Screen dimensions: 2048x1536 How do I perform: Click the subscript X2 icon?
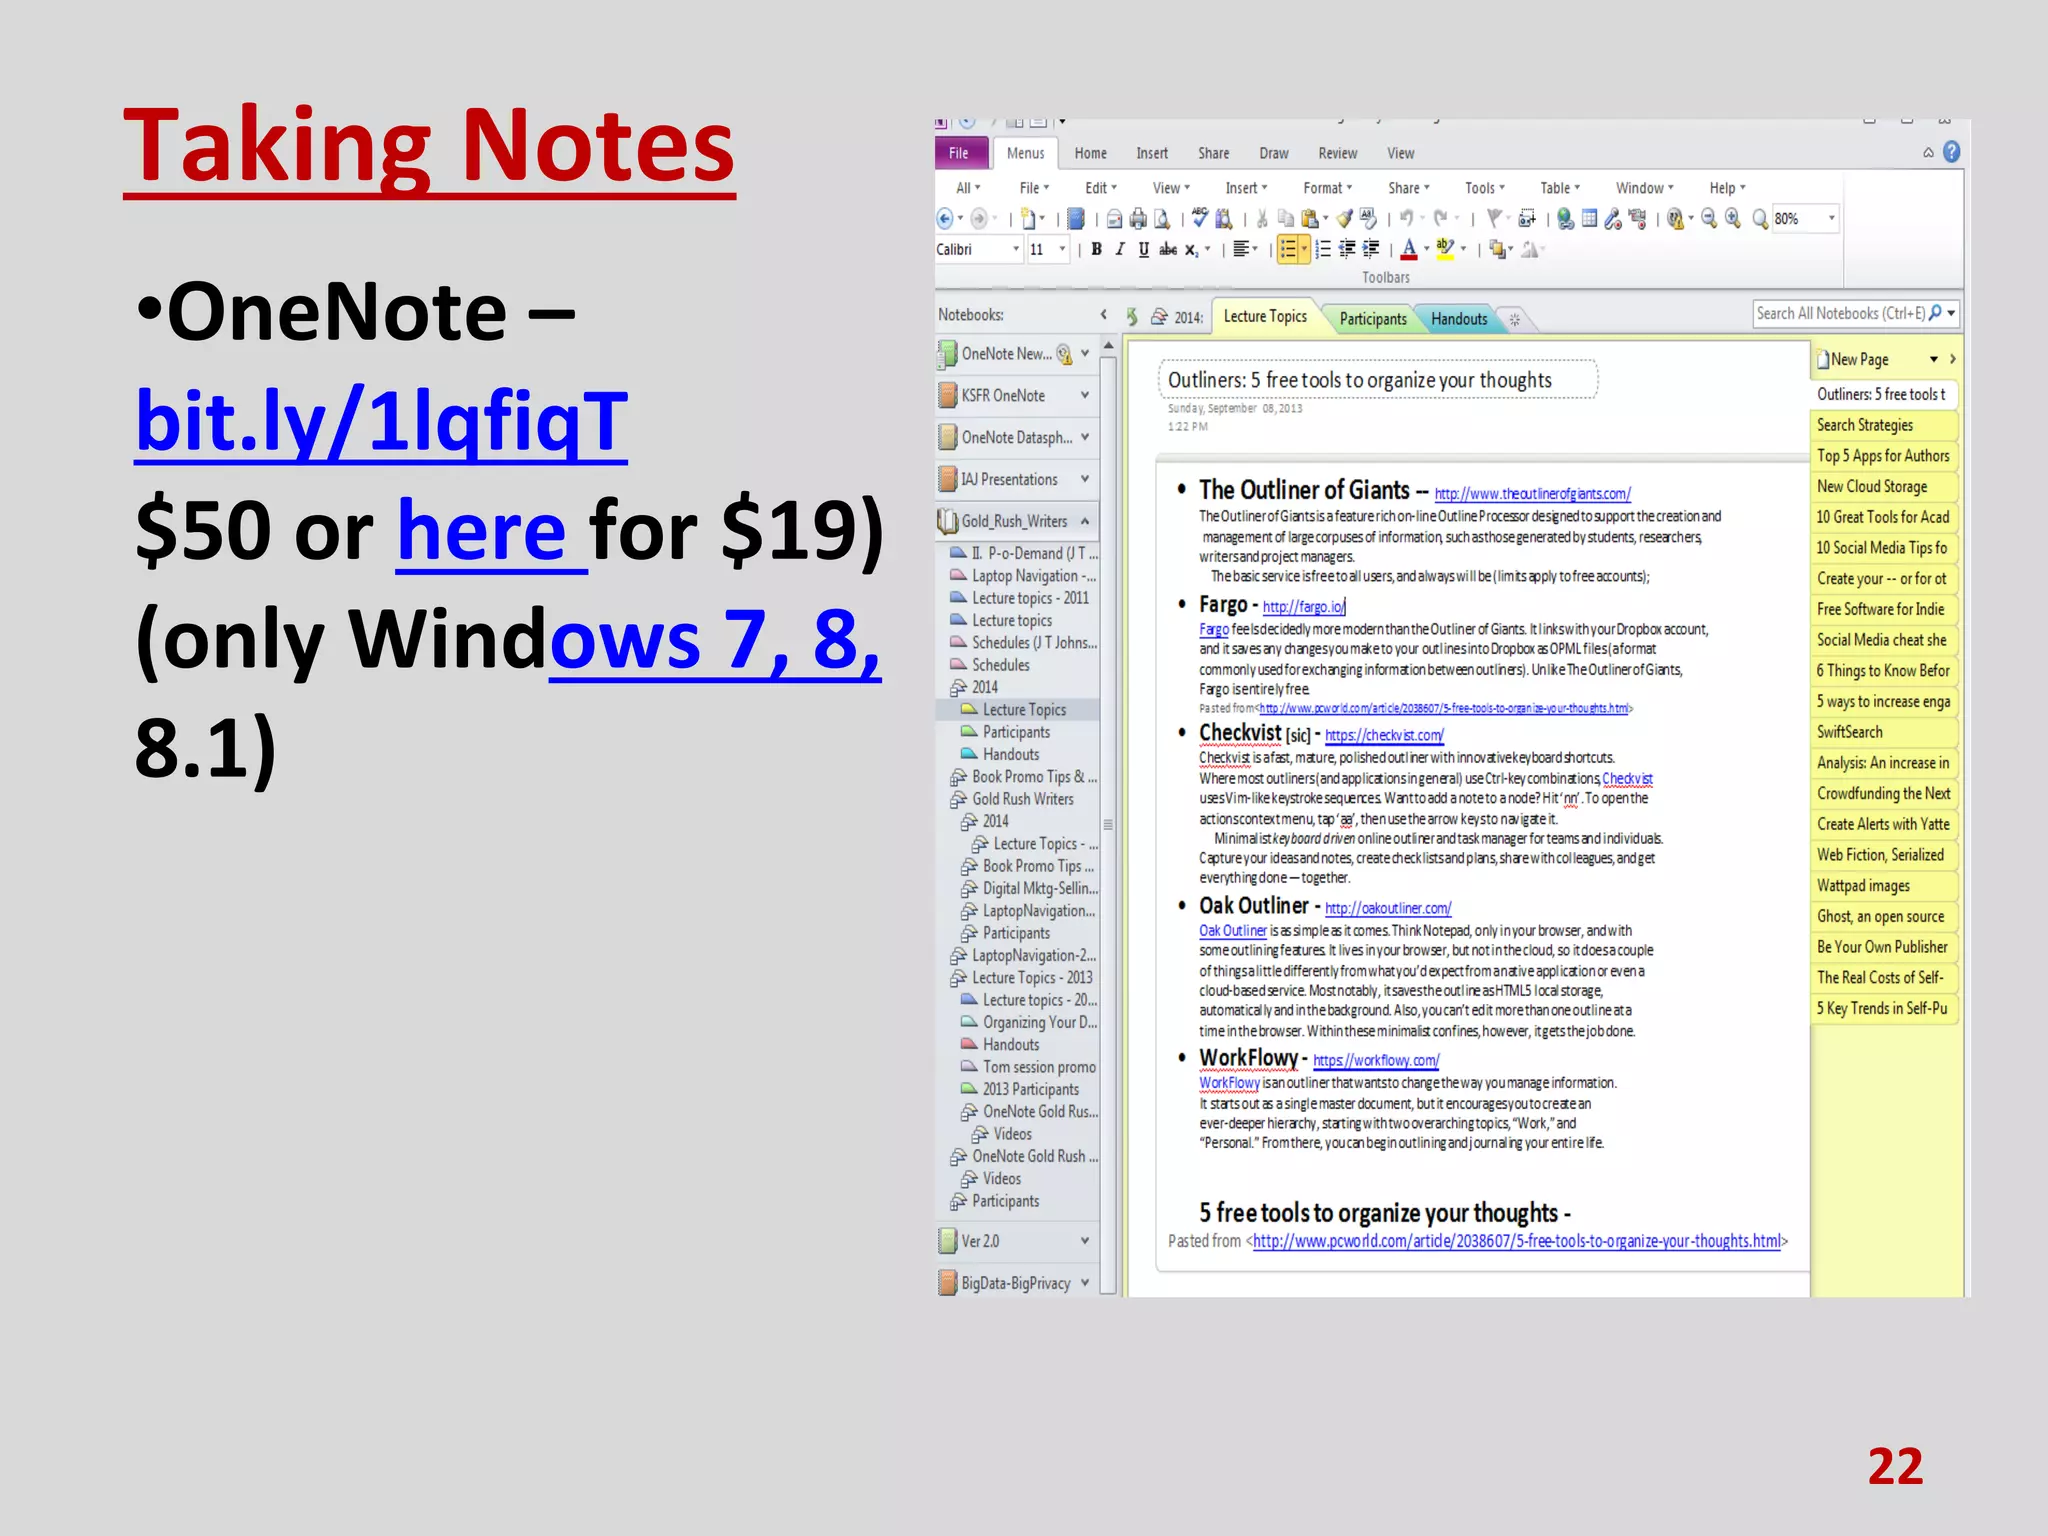pyautogui.click(x=1191, y=250)
